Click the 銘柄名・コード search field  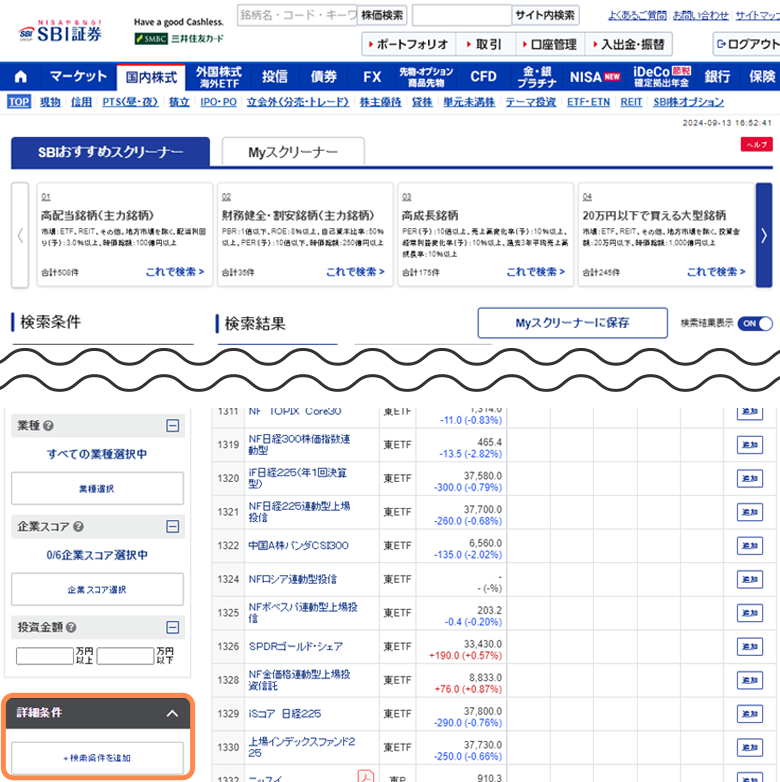(x=295, y=15)
